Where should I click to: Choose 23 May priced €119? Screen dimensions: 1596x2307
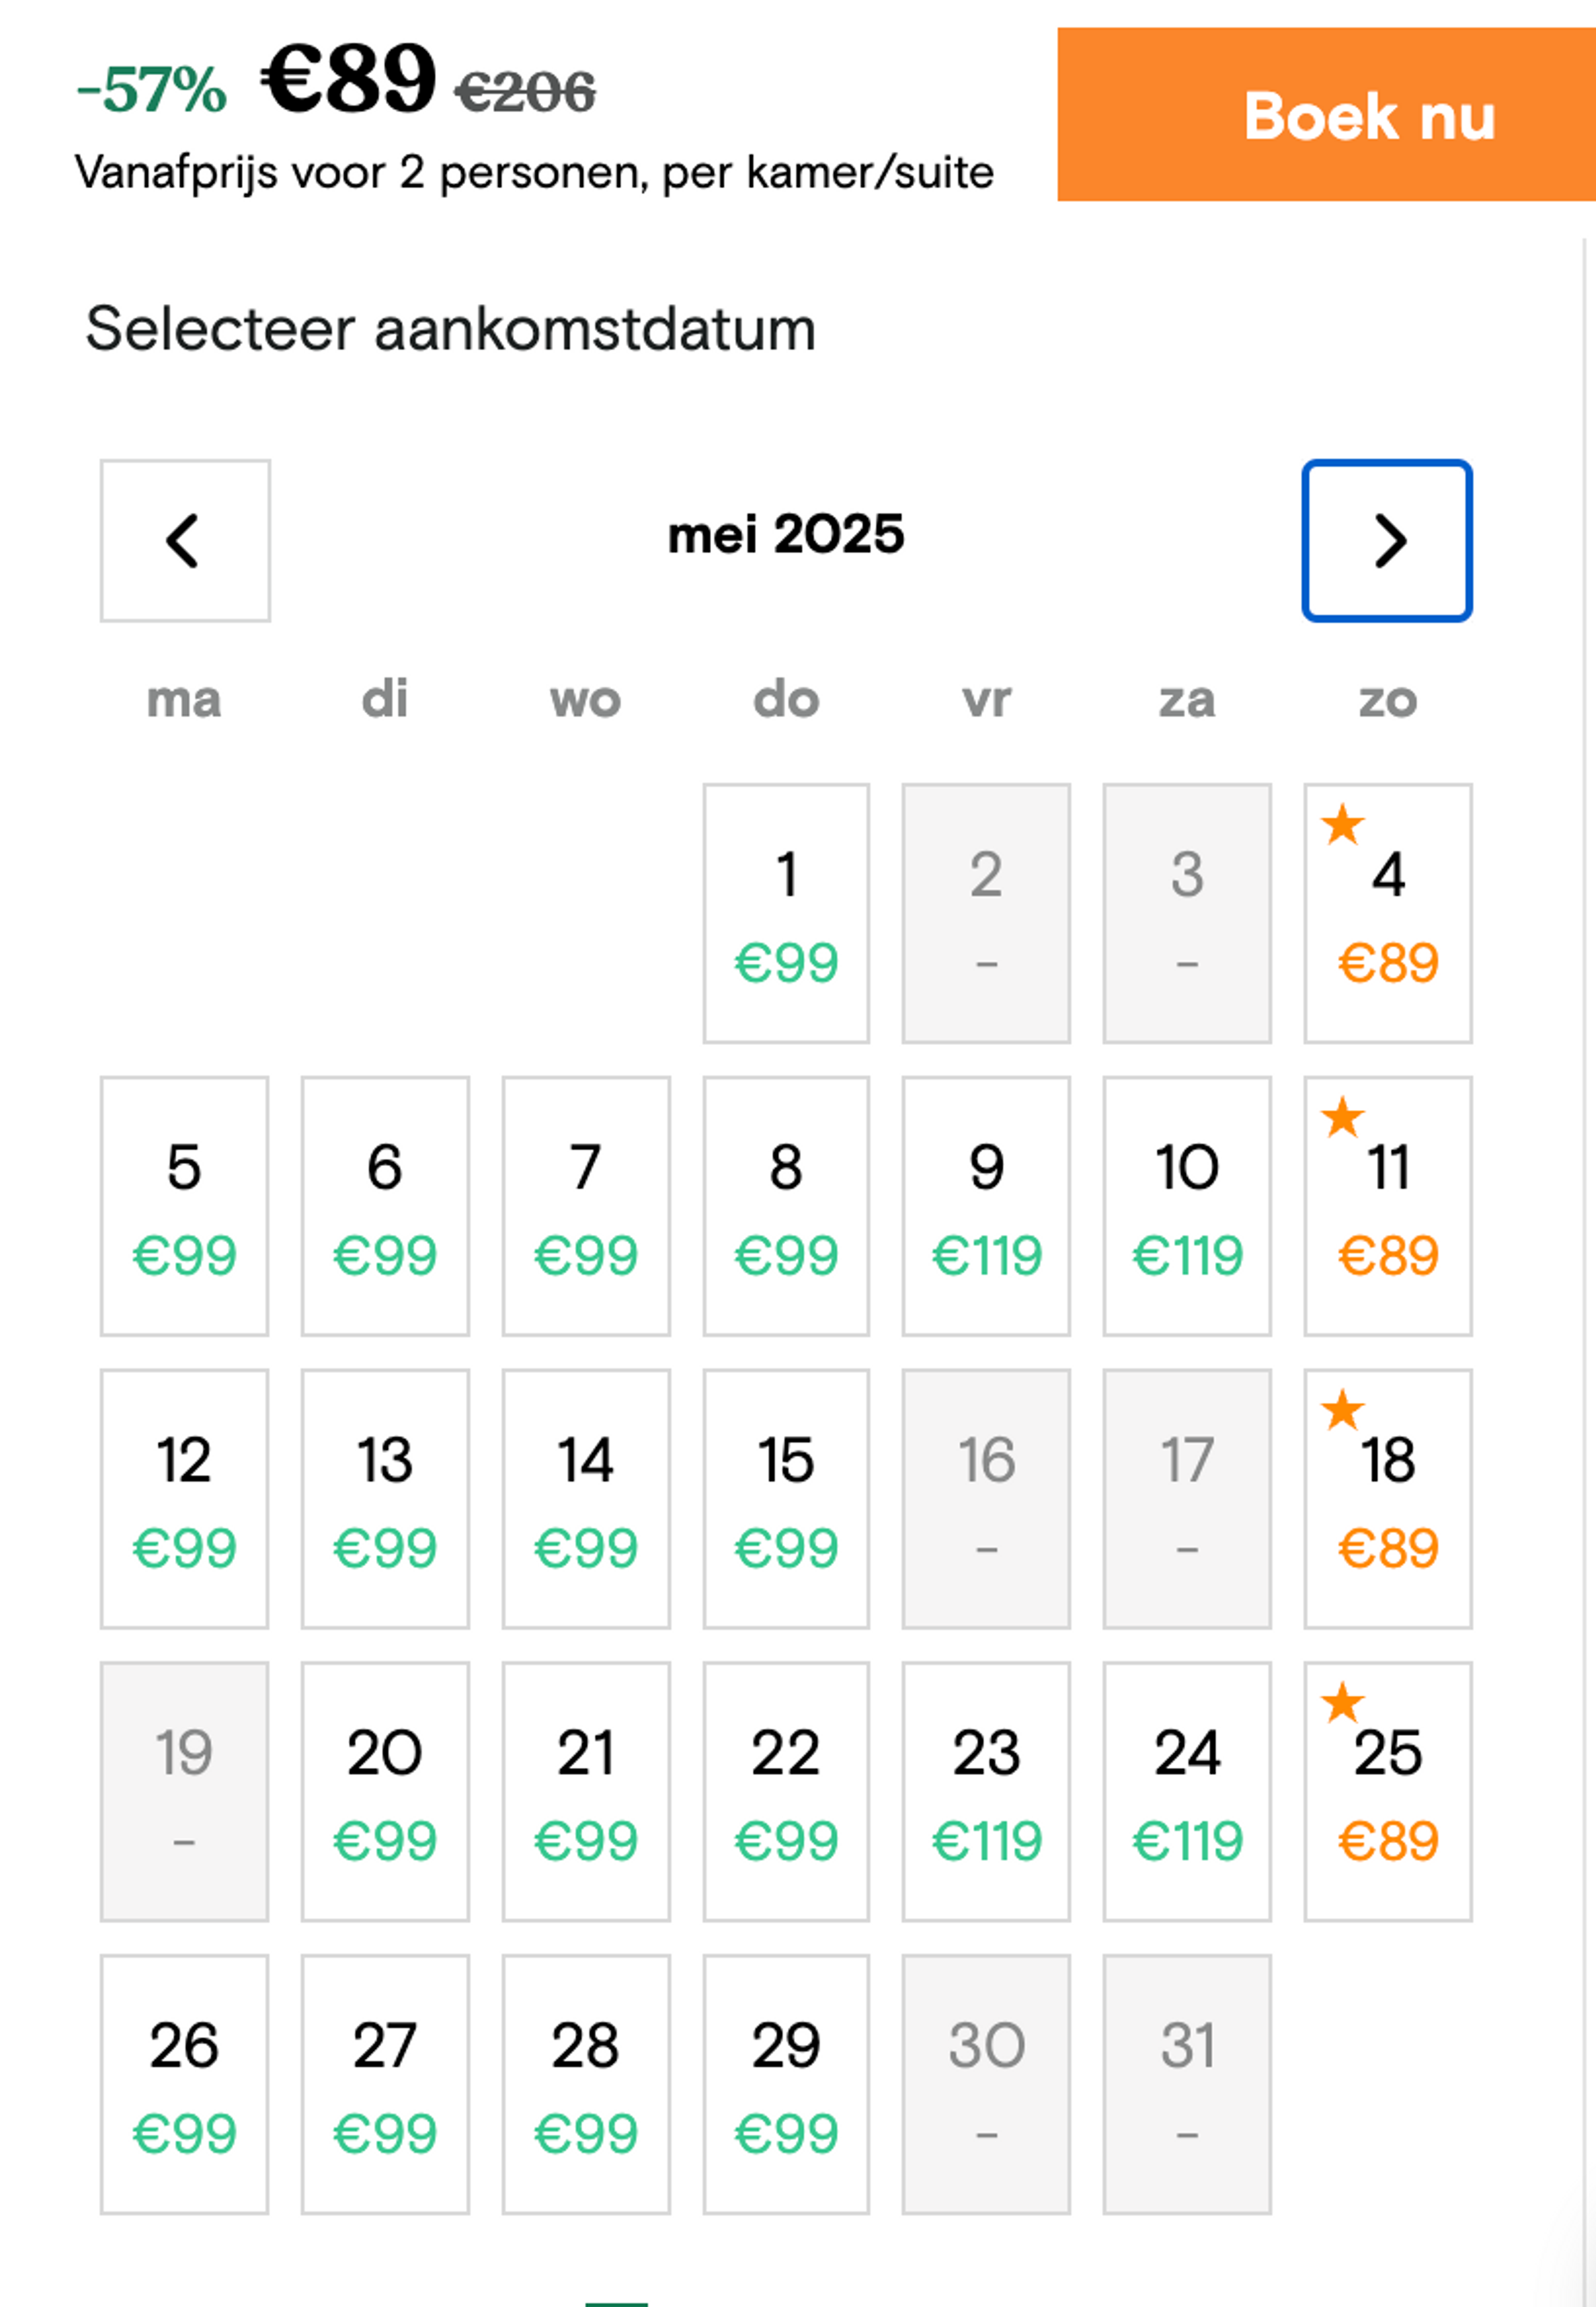[x=986, y=1792]
